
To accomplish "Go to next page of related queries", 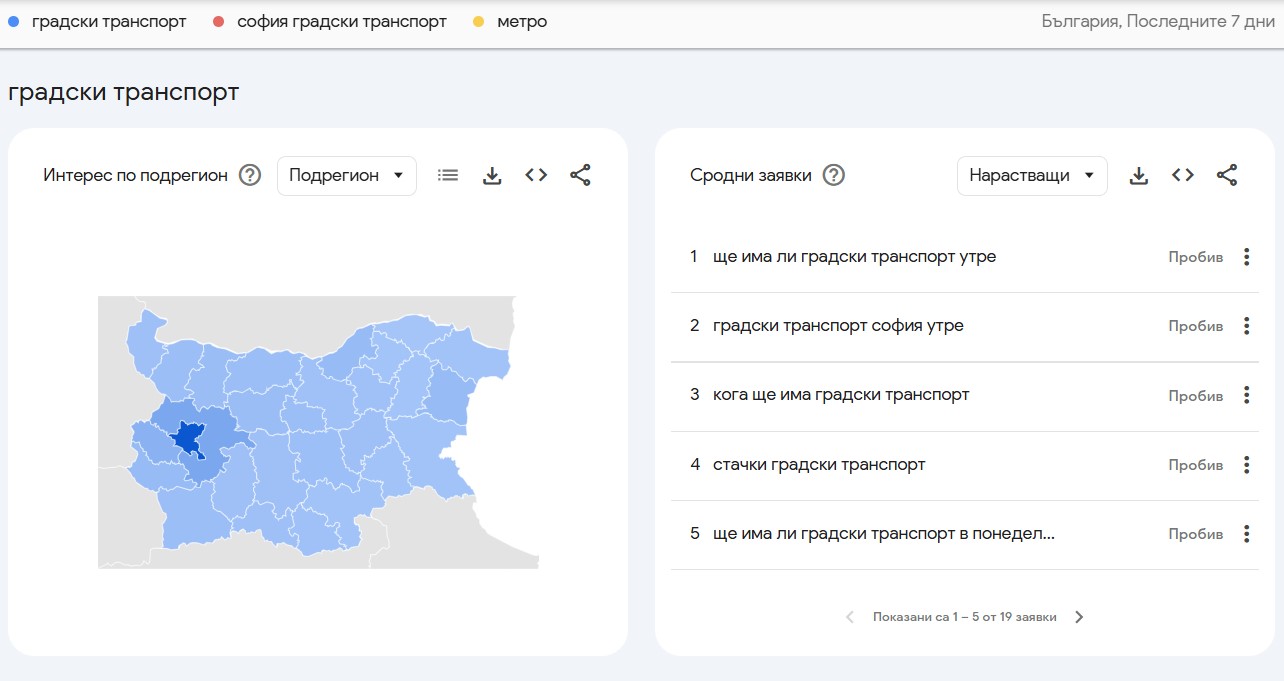I will 1079,617.
